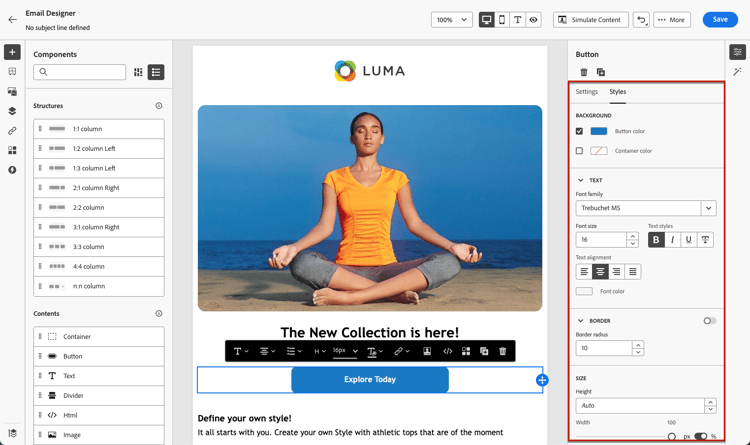This screenshot has width=750, height=445.
Task: Open the links icon in left rail
Action: pos(12,131)
